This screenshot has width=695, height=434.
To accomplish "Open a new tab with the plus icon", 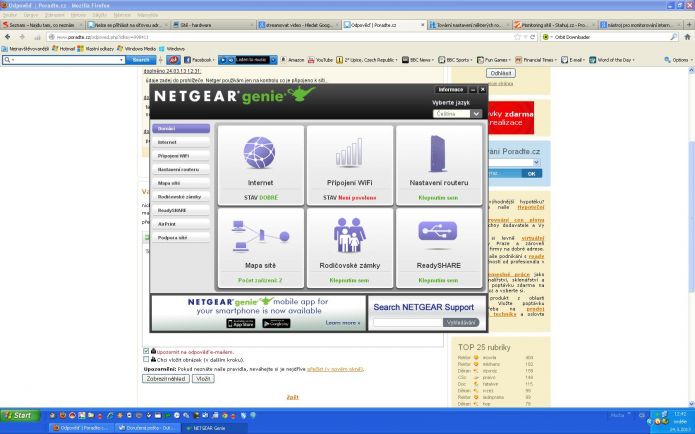I will 689,25.
